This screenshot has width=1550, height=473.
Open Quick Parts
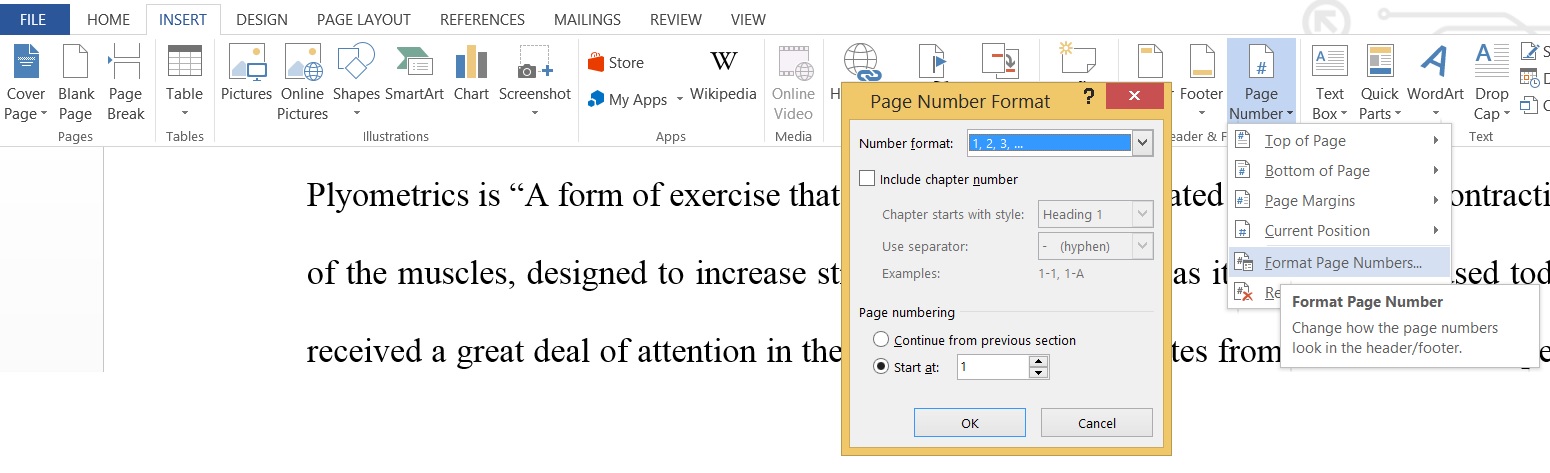coord(1379,82)
